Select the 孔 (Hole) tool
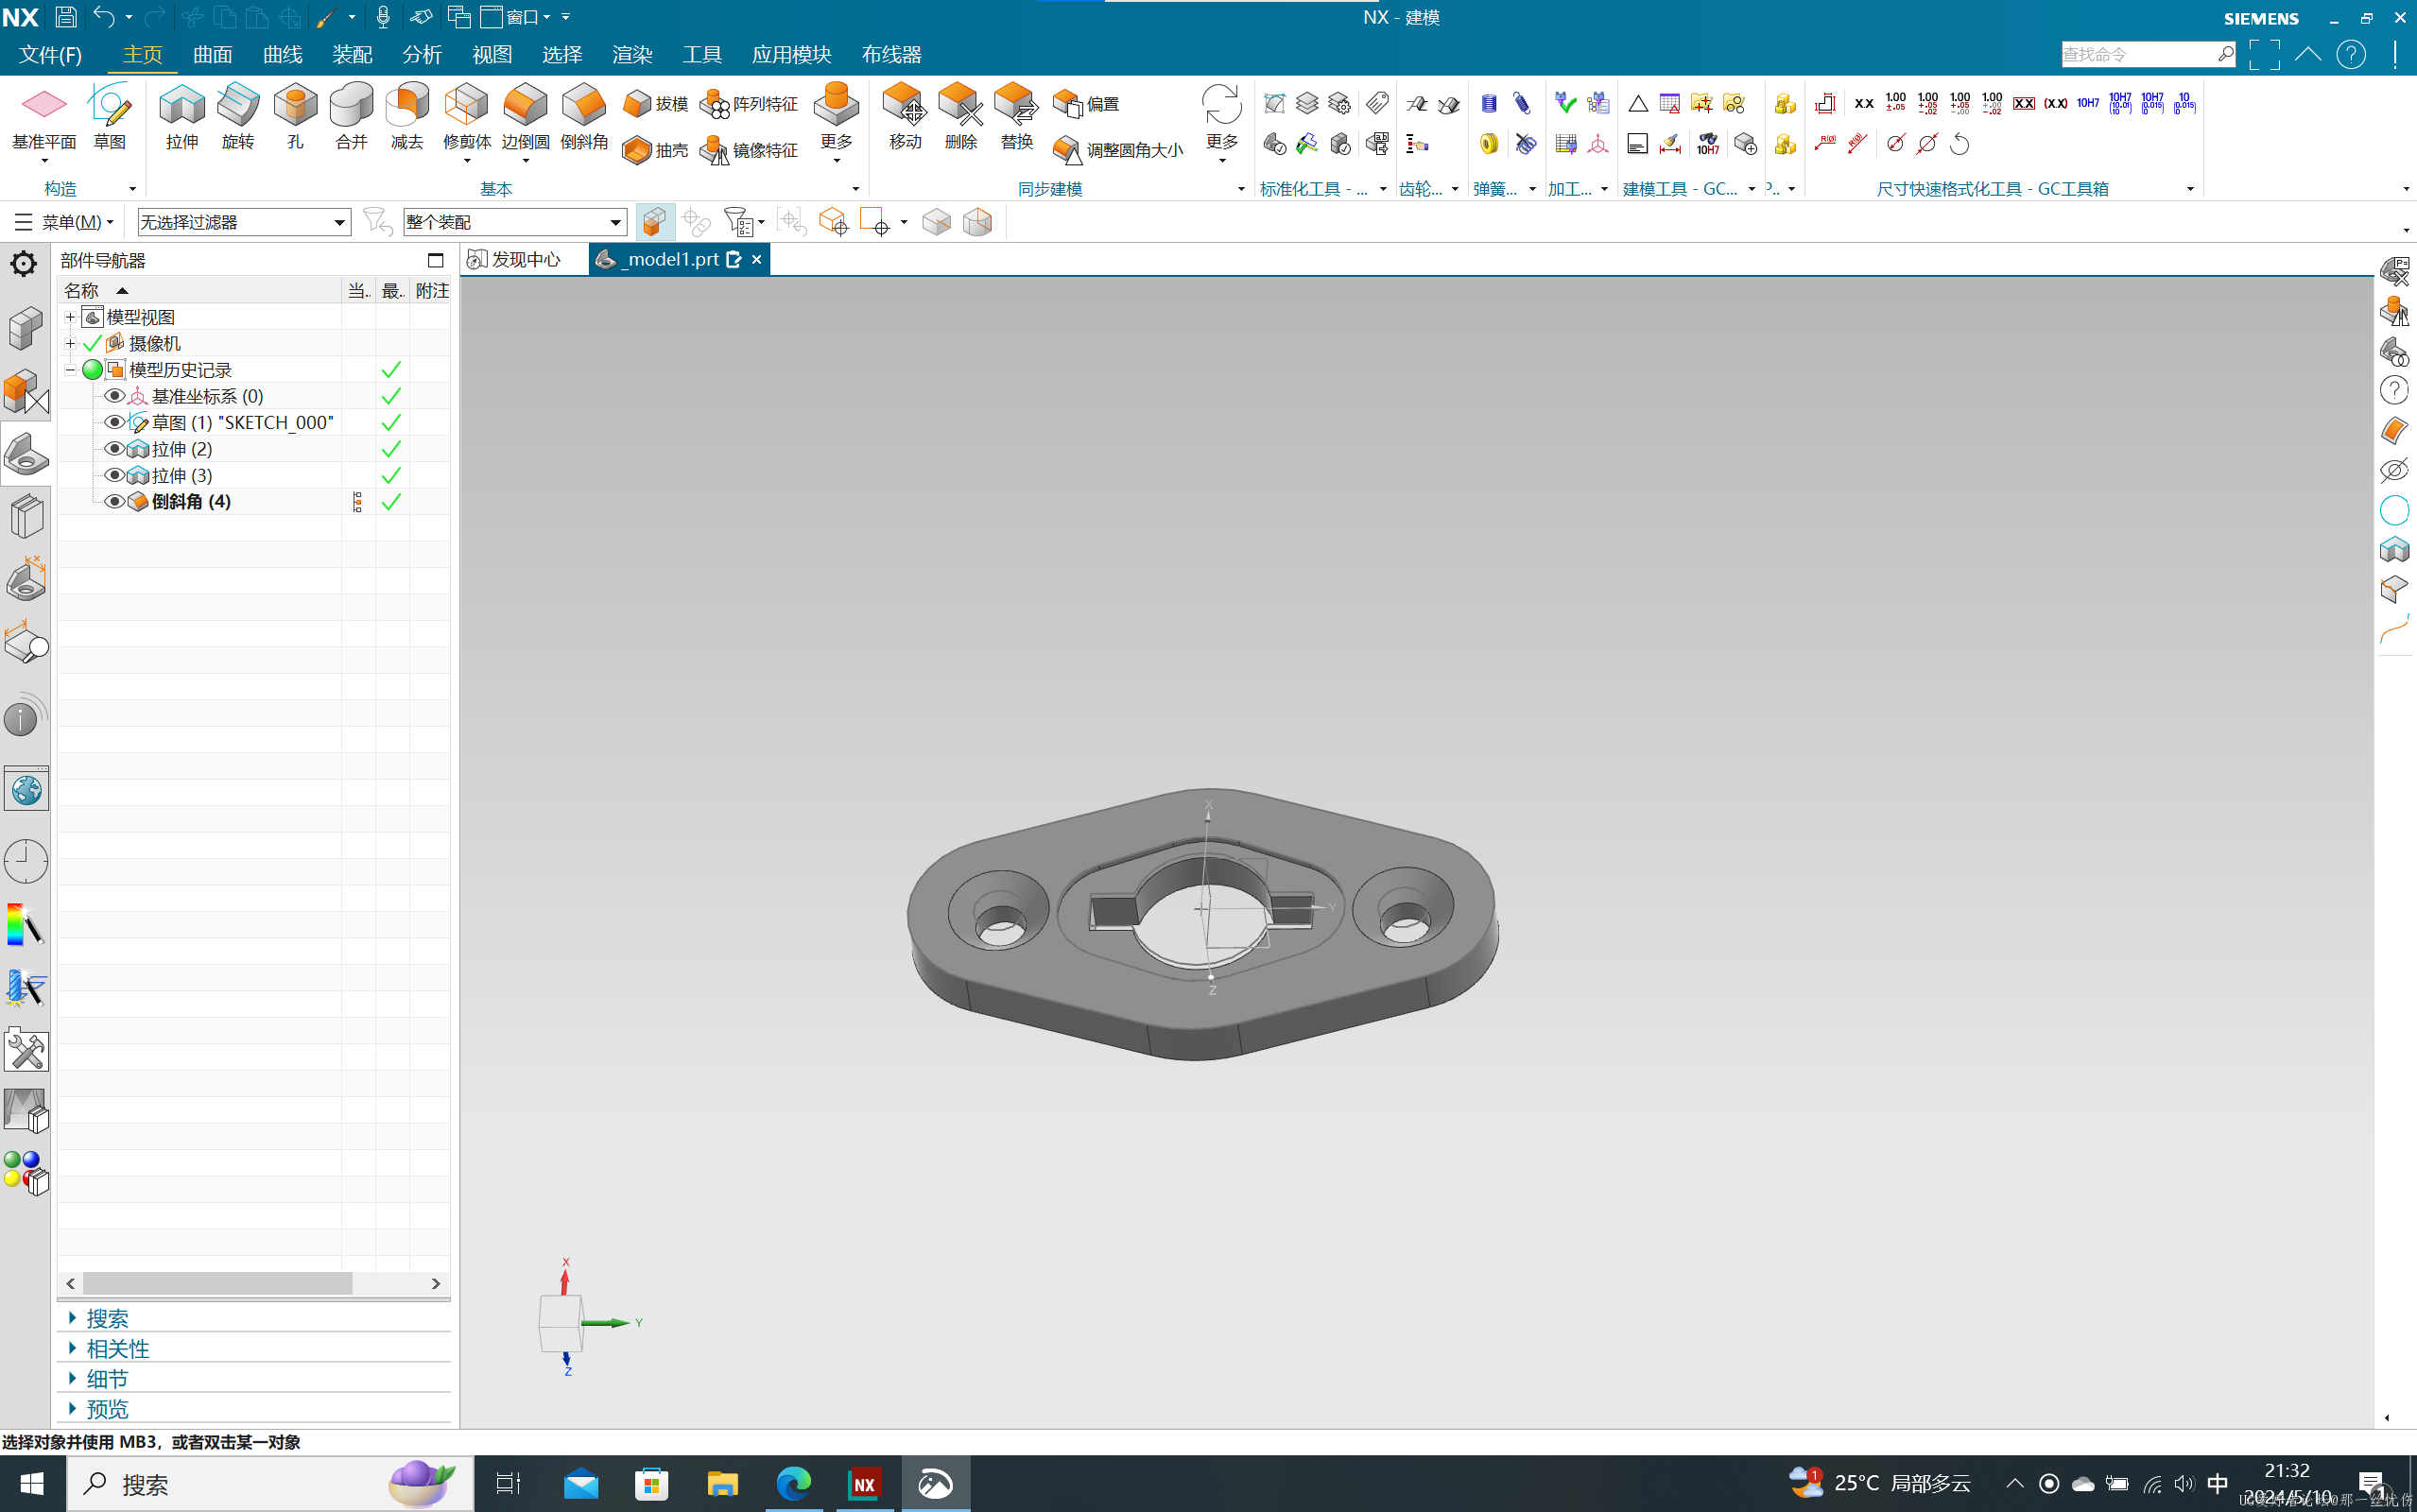The image size is (2417, 1512). click(295, 117)
